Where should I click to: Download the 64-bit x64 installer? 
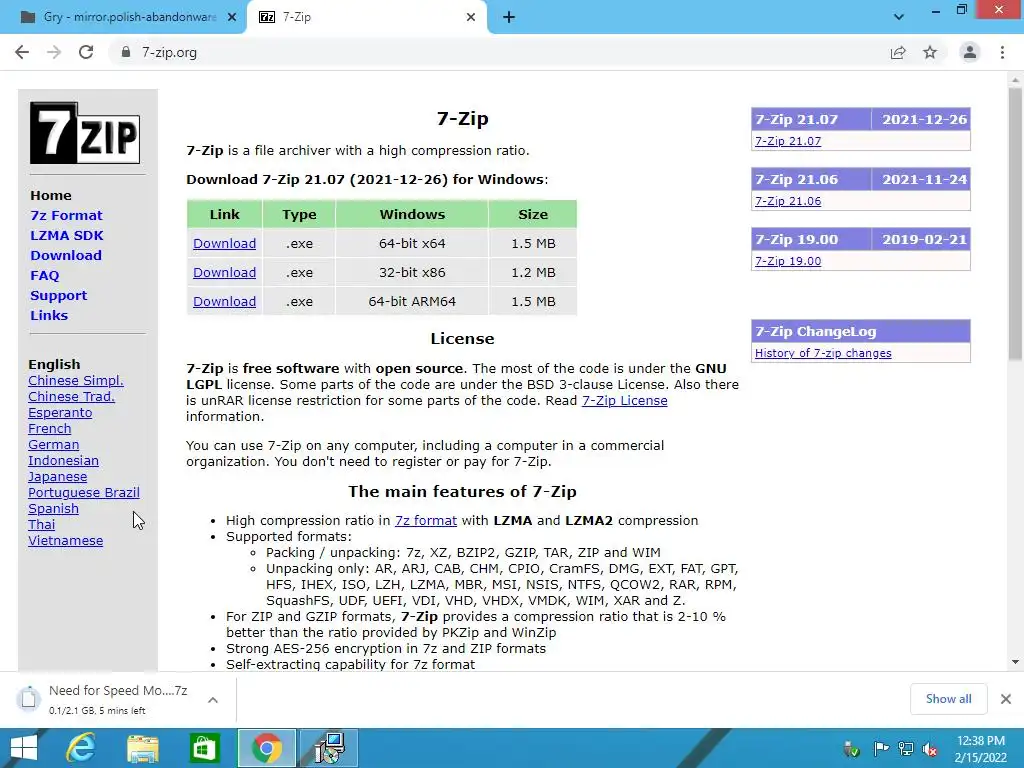coord(224,244)
